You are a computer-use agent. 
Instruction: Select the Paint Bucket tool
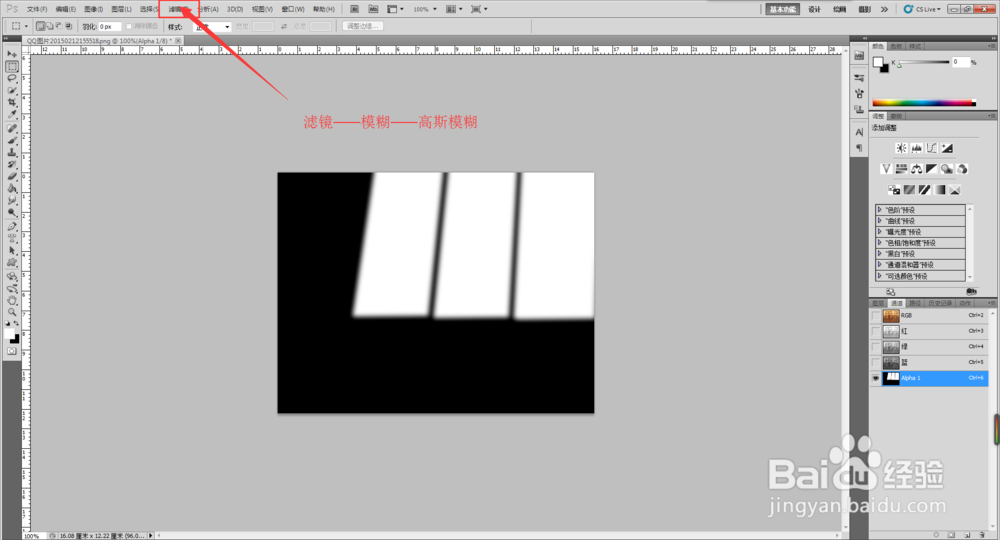click(12, 189)
